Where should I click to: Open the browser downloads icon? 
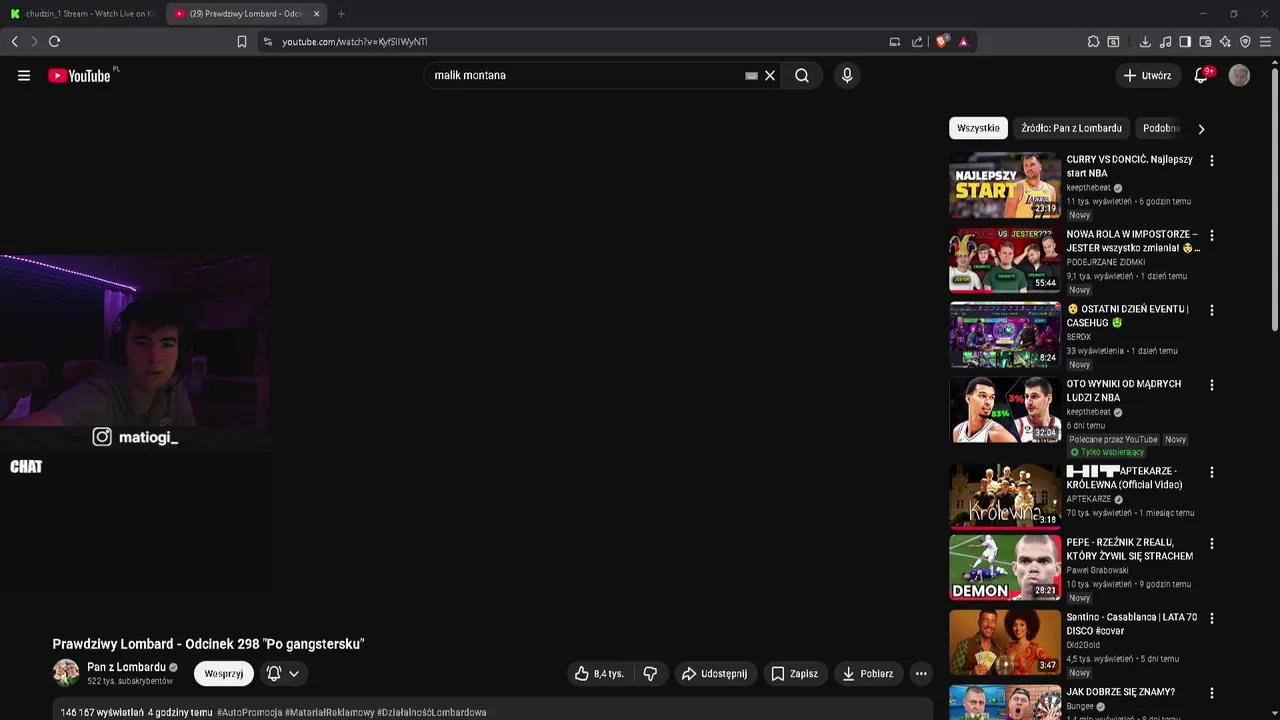coord(1145,42)
